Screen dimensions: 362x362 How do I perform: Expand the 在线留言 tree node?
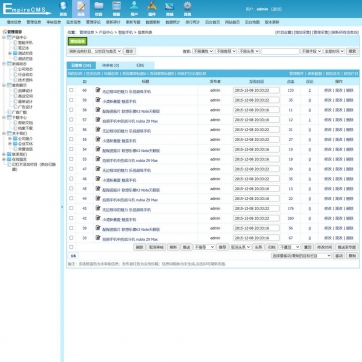[x=4, y=159]
